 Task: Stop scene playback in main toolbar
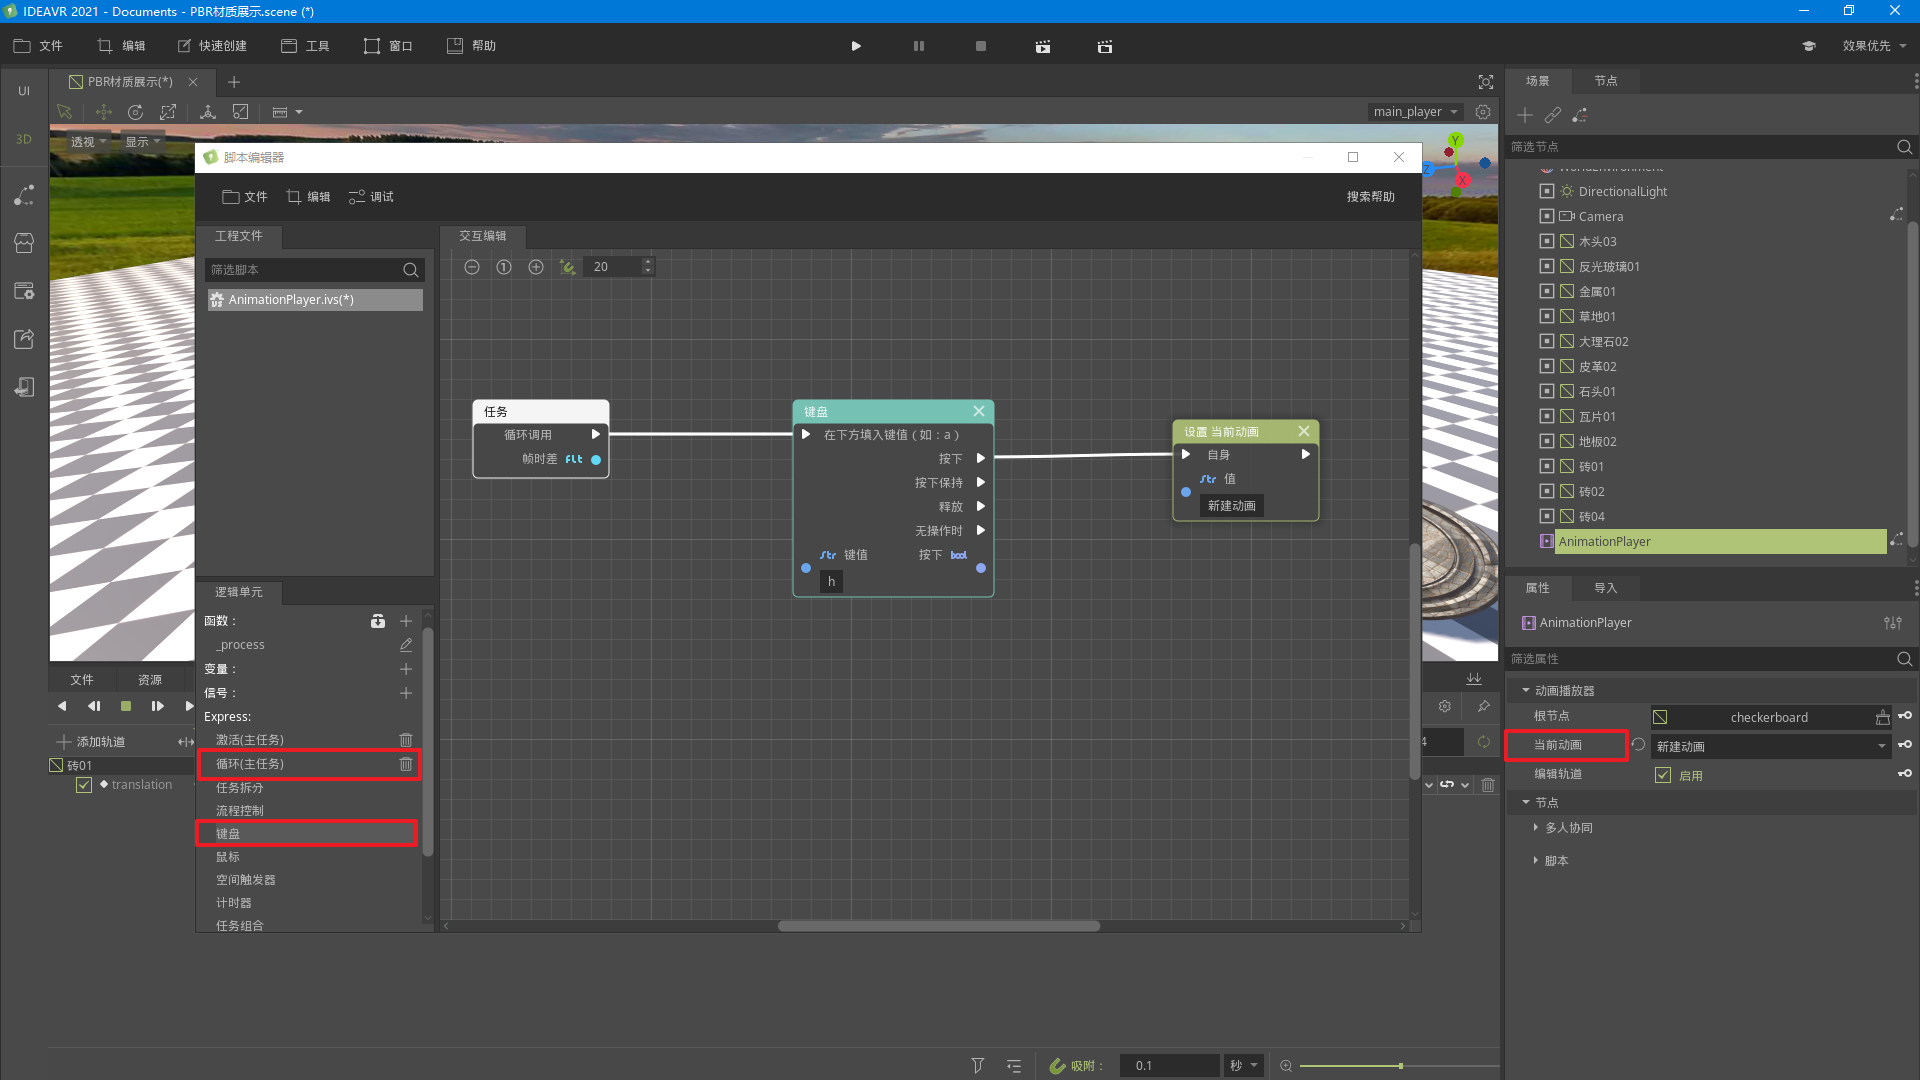point(981,46)
